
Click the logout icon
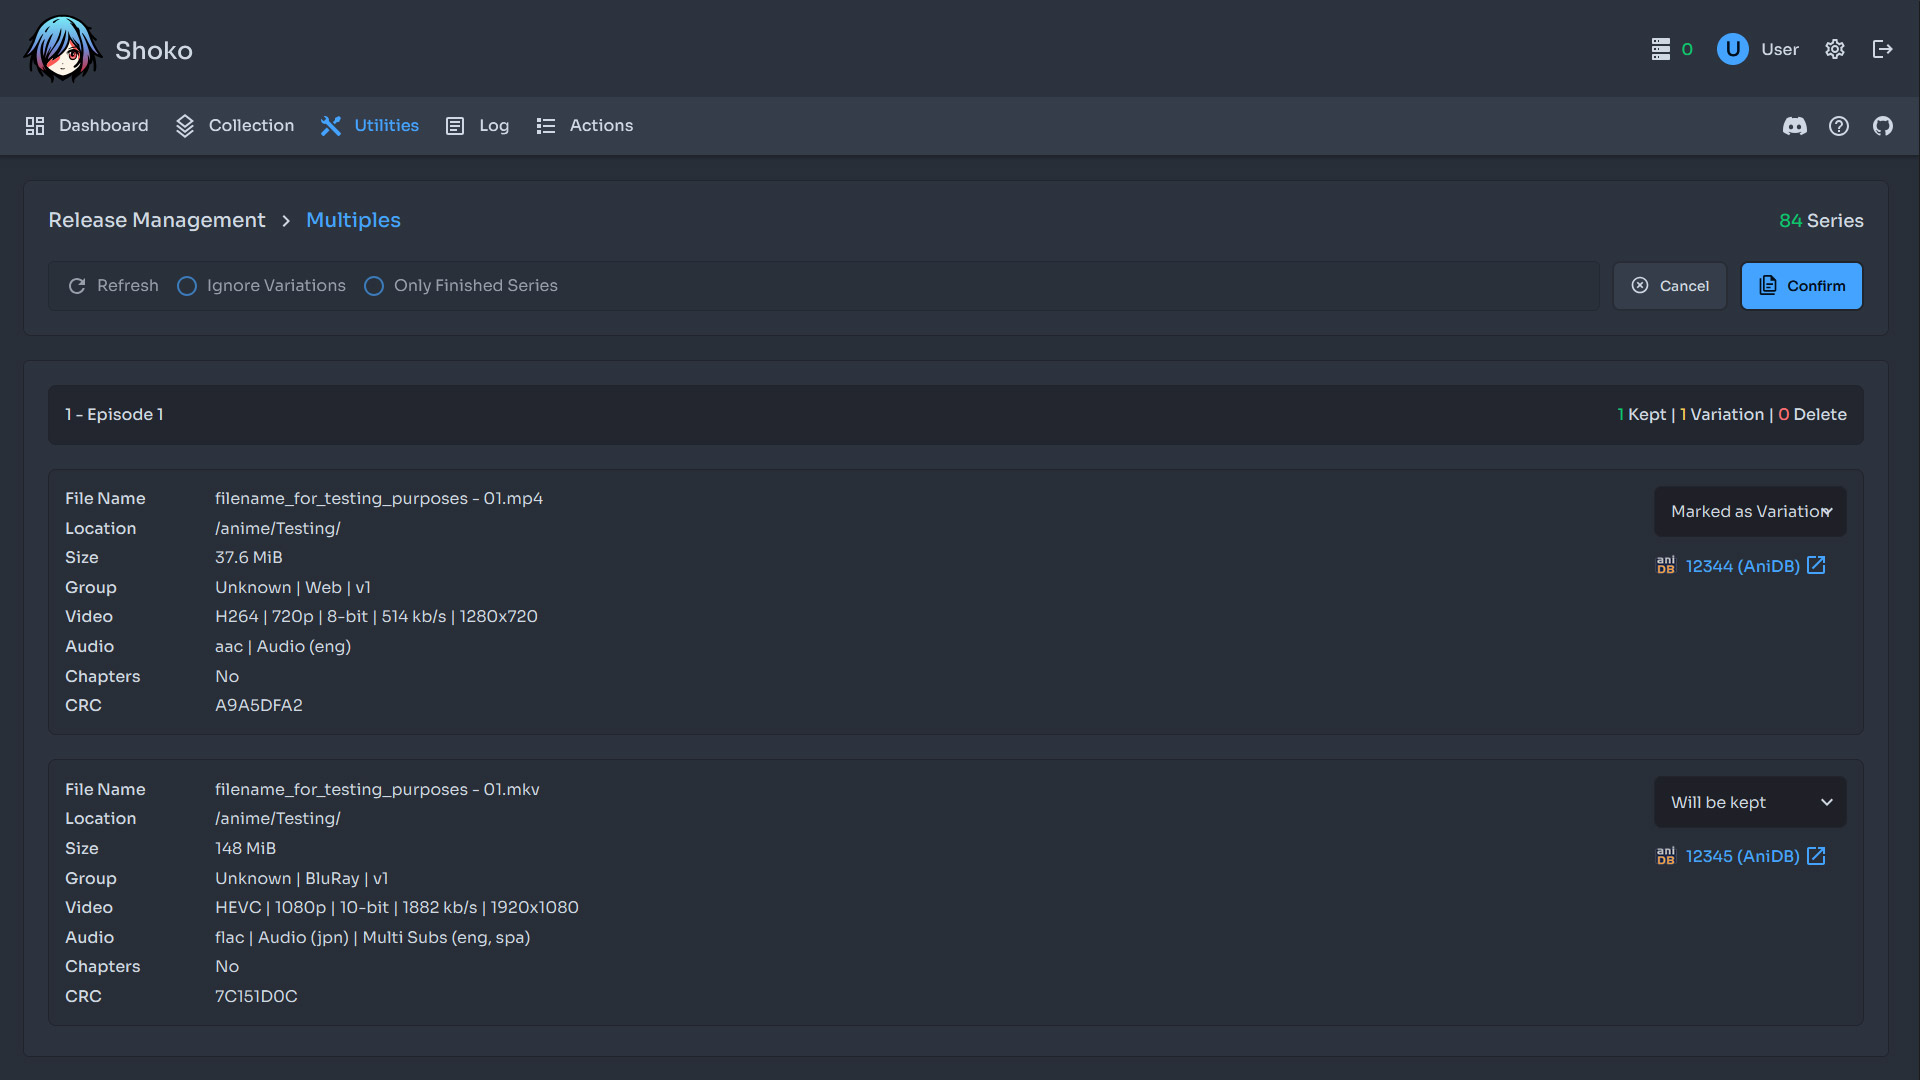pyautogui.click(x=1883, y=49)
